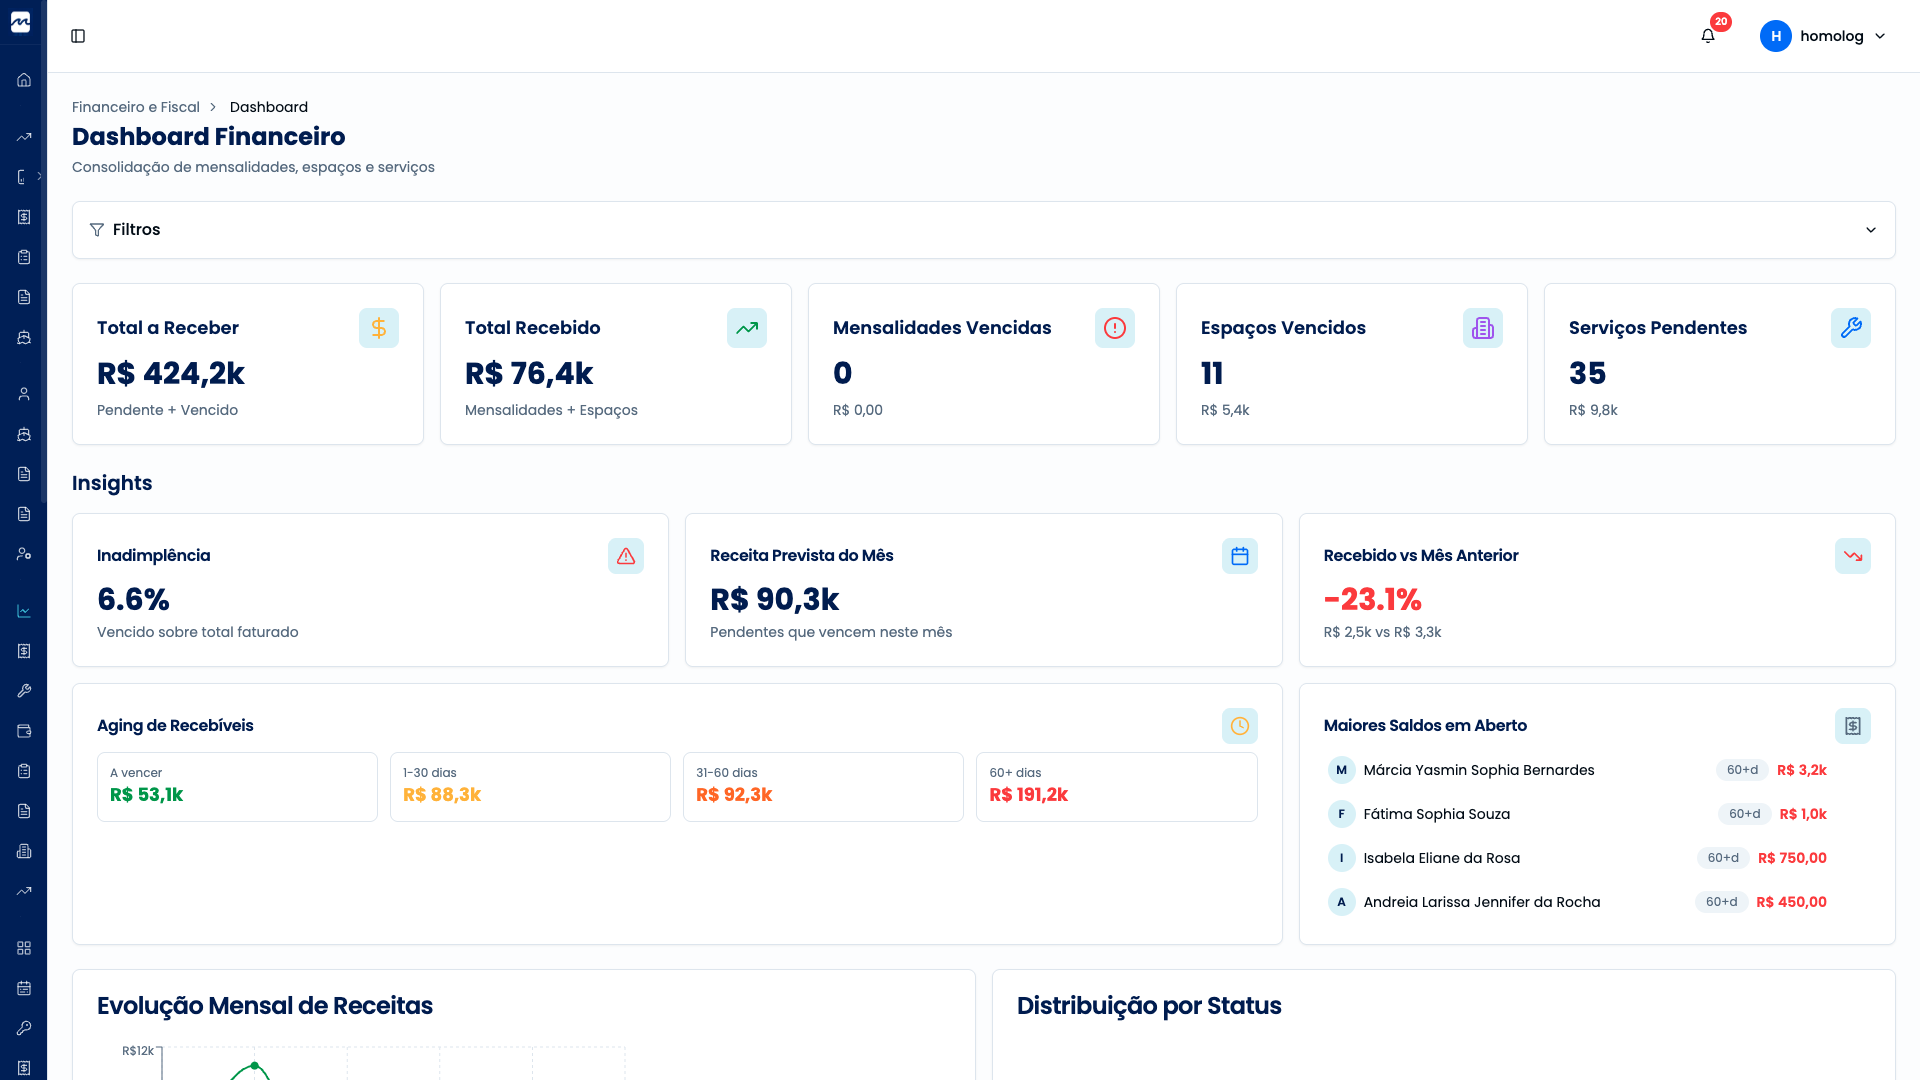Open the user settings sidebar icon

(x=24, y=554)
